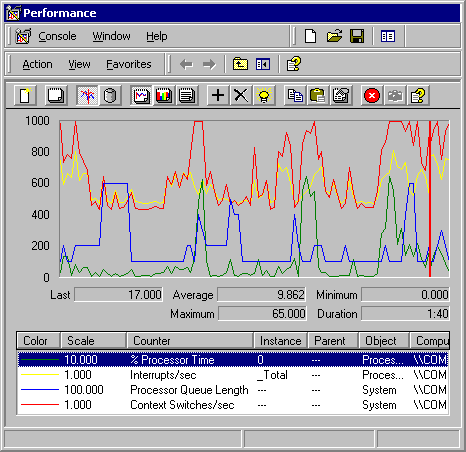Click the red Context Switches/sec color line
Image resolution: width=466 pixels, height=452 pixels.
click(40, 405)
